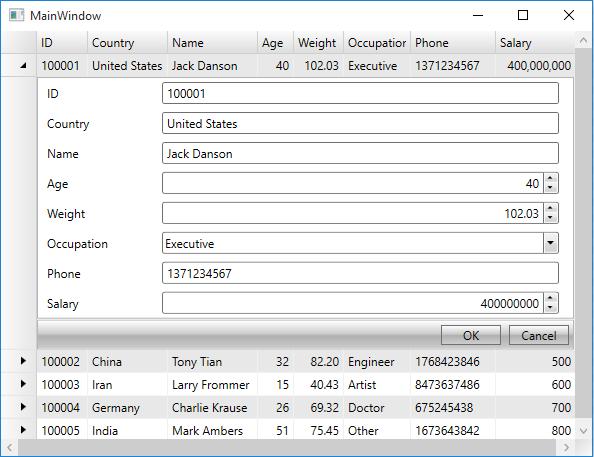Sort by the Name column header

(x=213, y=42)
